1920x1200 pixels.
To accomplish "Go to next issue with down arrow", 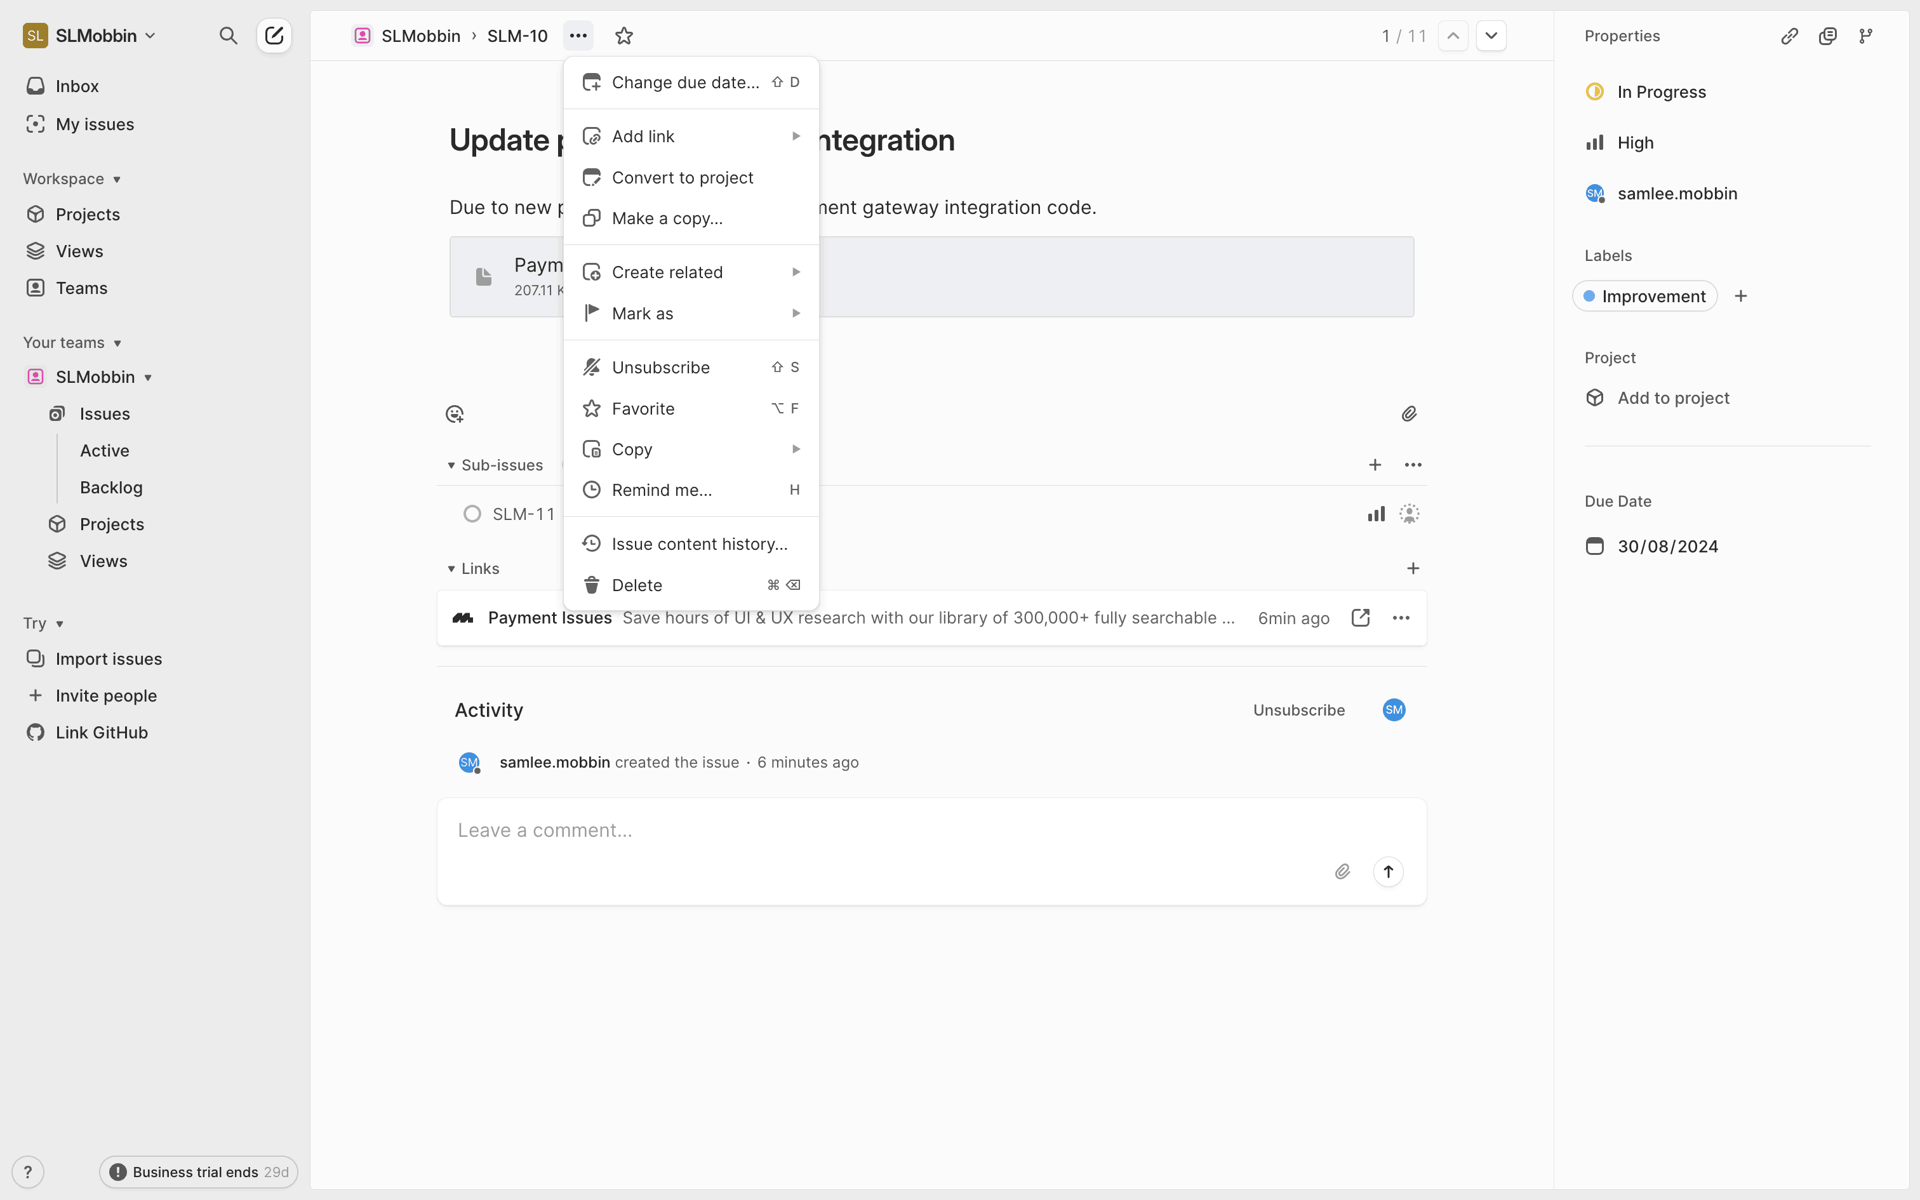I will pyautogui.click(x=1491, y=36).
